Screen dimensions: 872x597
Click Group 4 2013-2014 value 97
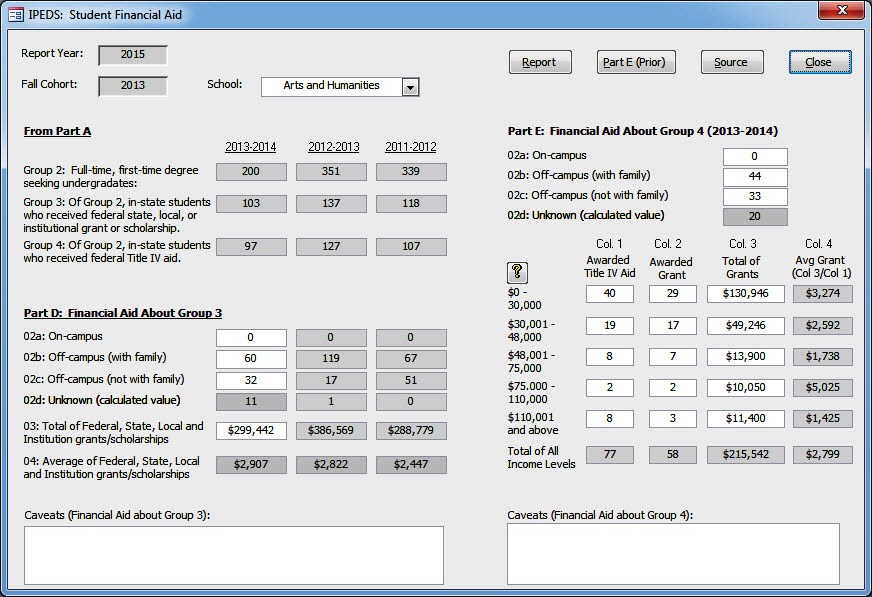pyautogui.click(x=251, y=247)
